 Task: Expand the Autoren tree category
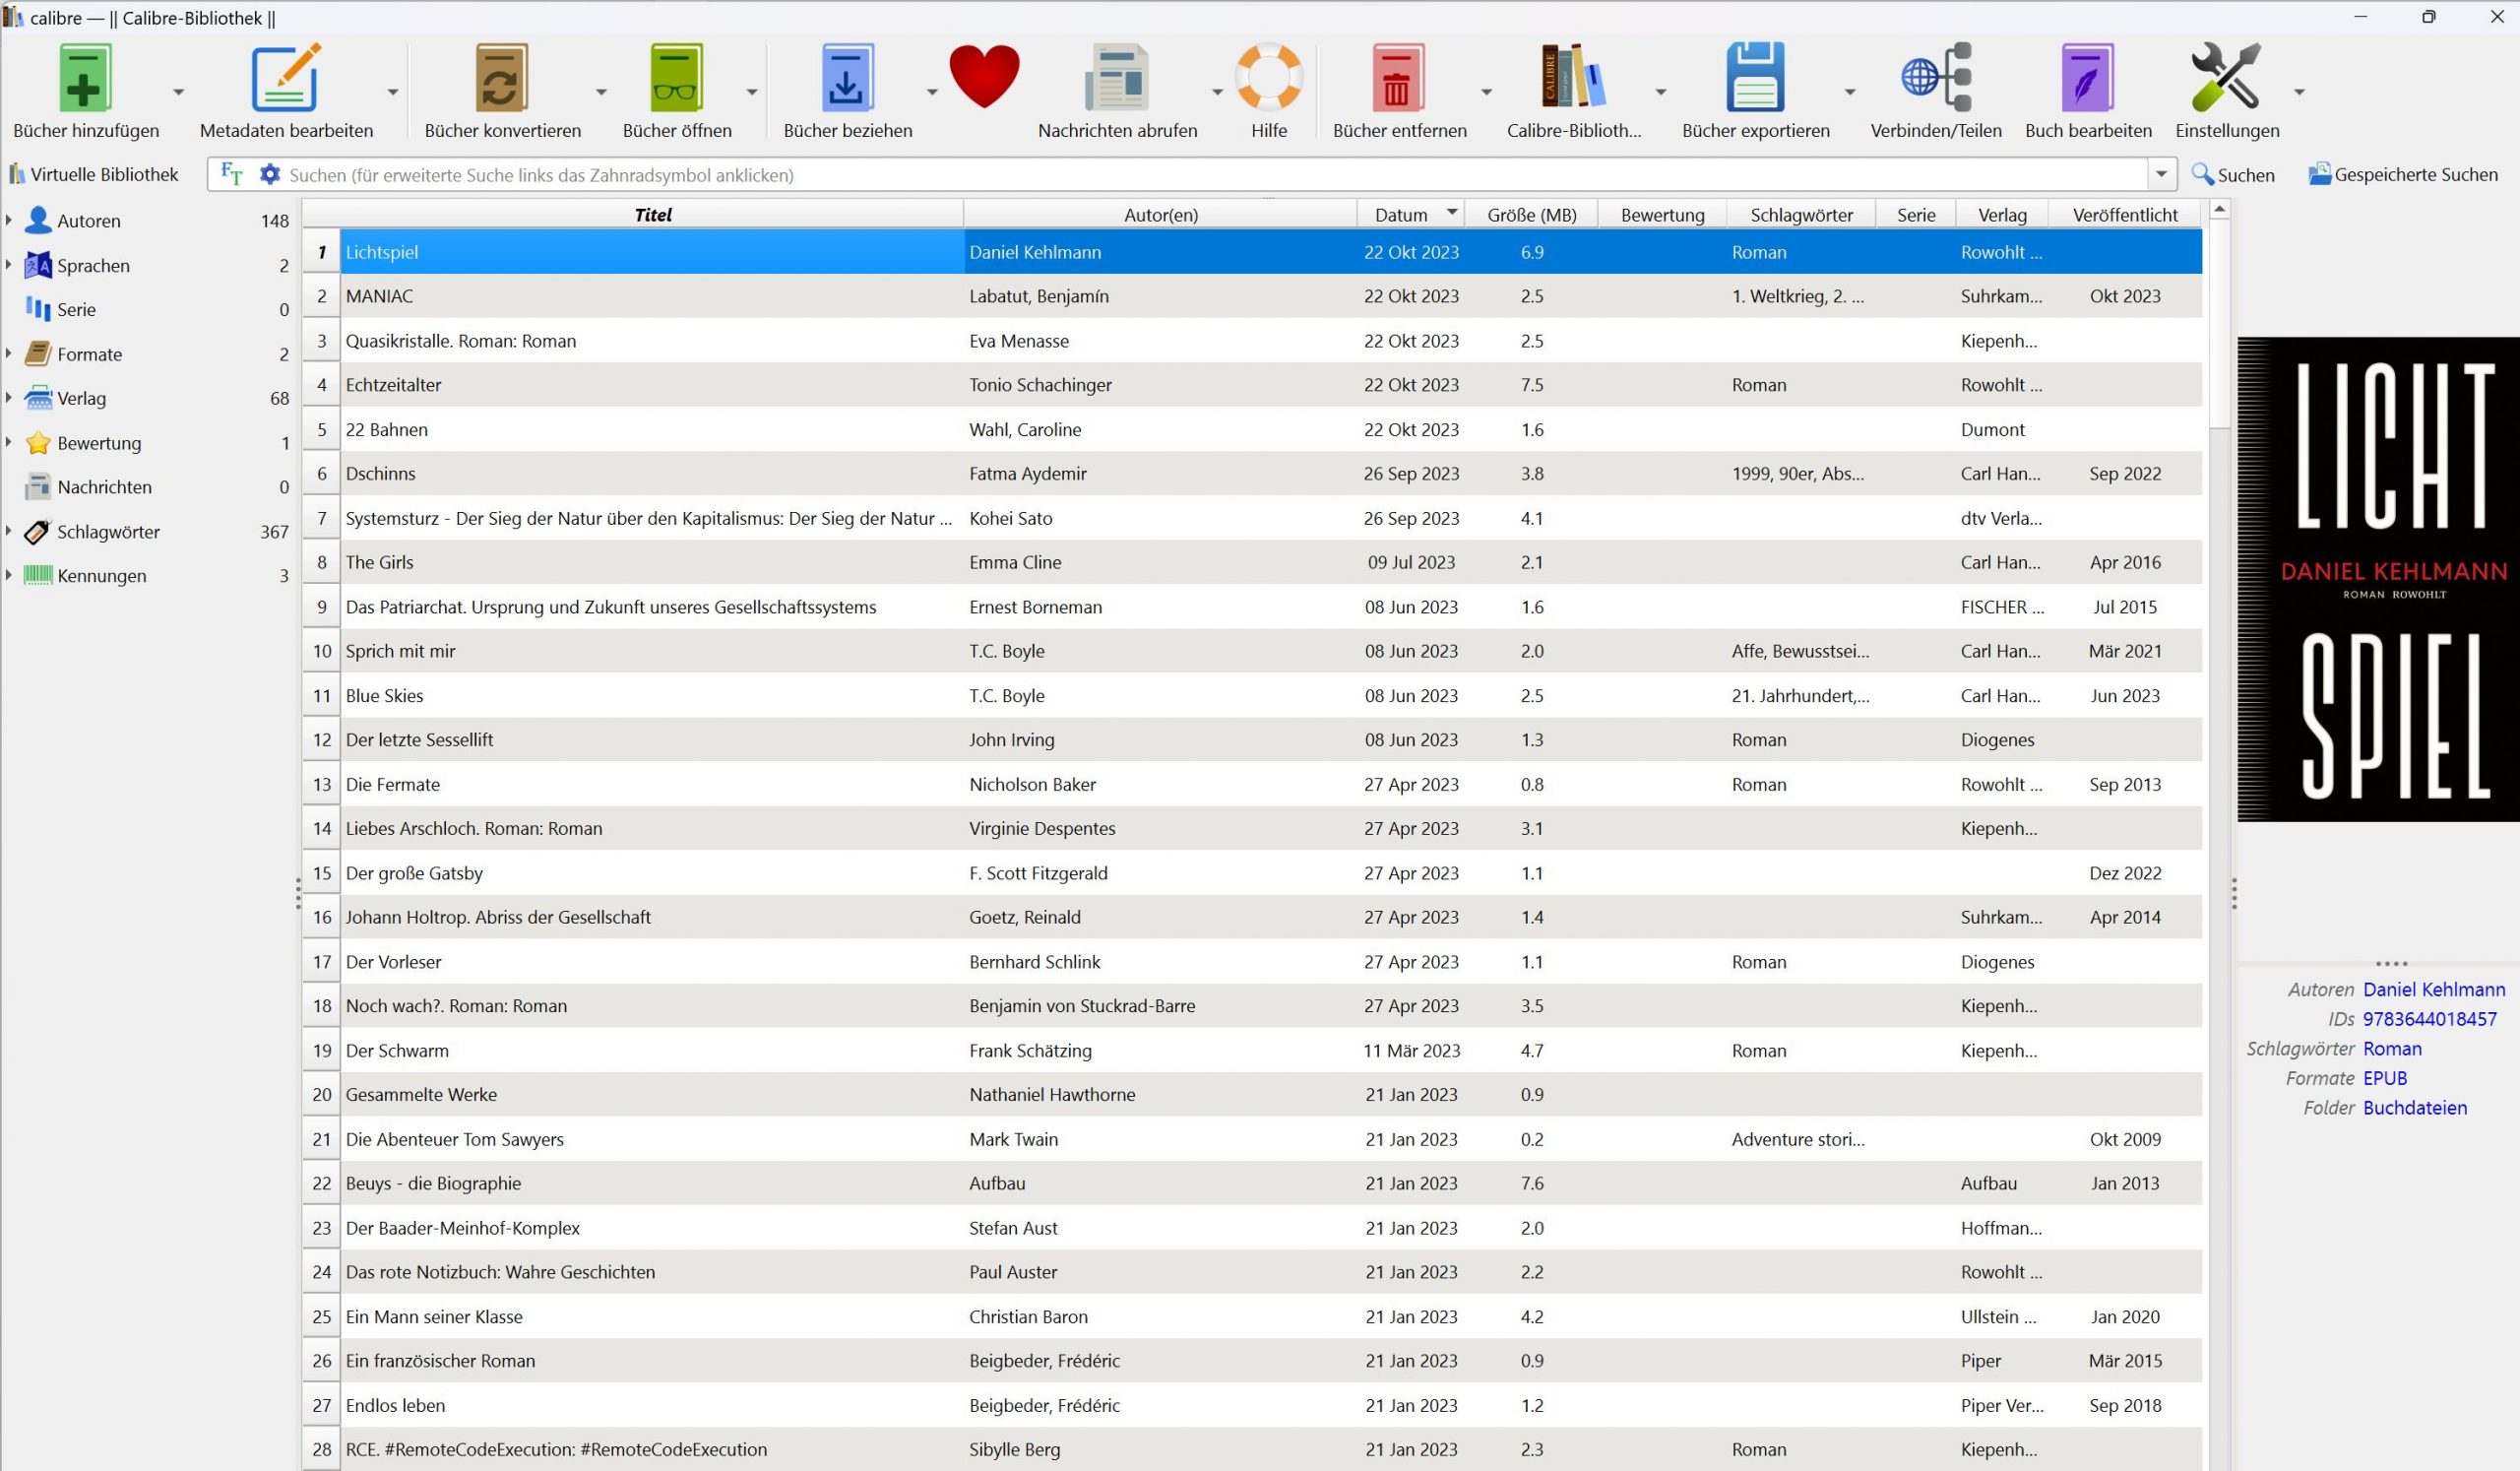tap(9, 220)
